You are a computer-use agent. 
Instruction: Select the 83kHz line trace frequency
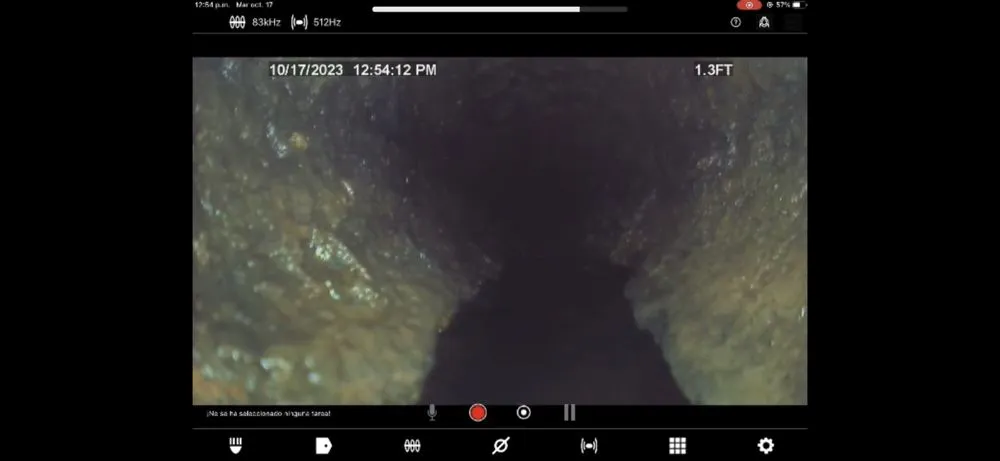pyautogui.click(x=254, y=22)
